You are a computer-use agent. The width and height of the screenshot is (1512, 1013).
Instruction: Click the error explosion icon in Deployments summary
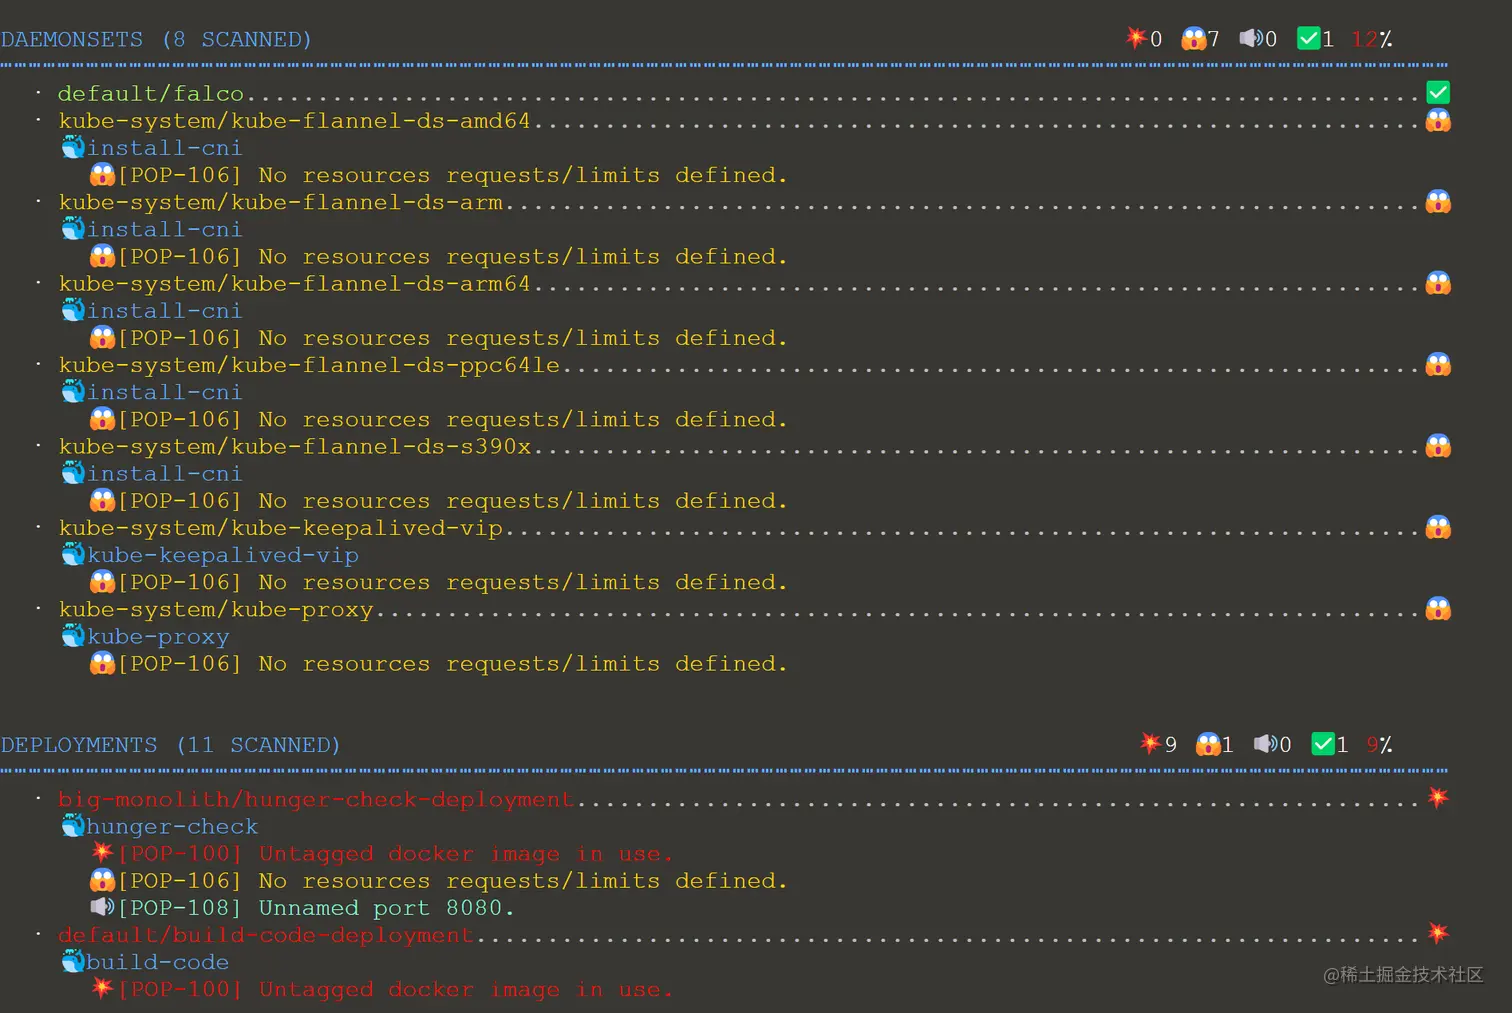coord(1150,743)
